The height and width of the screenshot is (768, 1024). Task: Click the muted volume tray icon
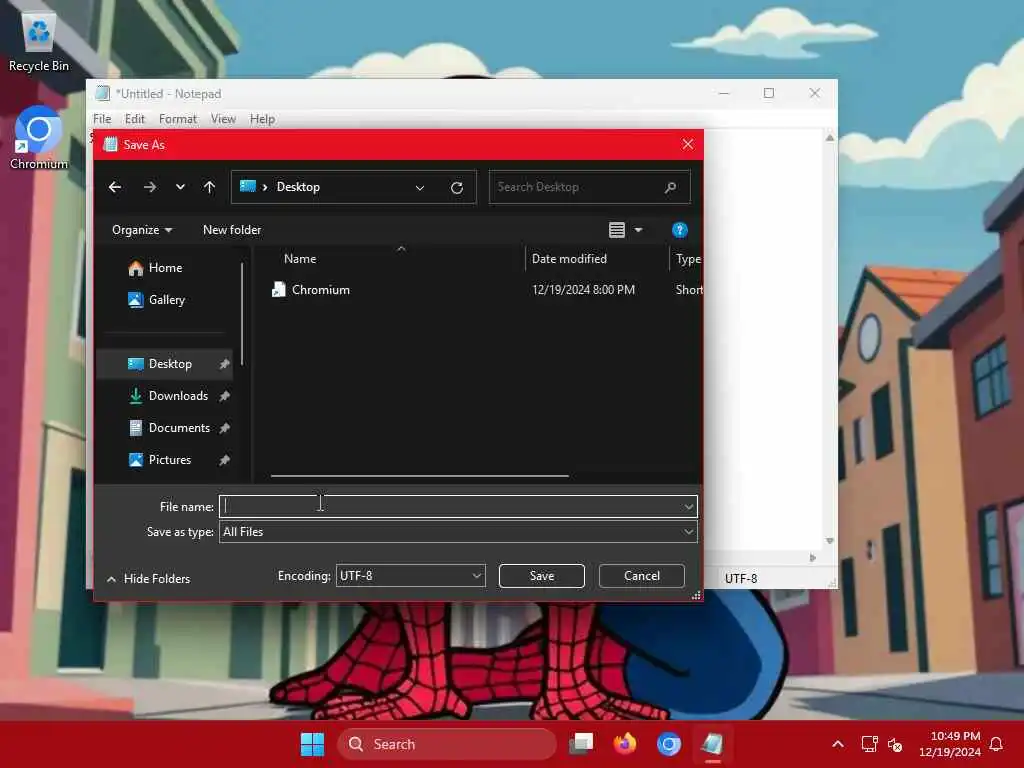[x=895, y=744]
